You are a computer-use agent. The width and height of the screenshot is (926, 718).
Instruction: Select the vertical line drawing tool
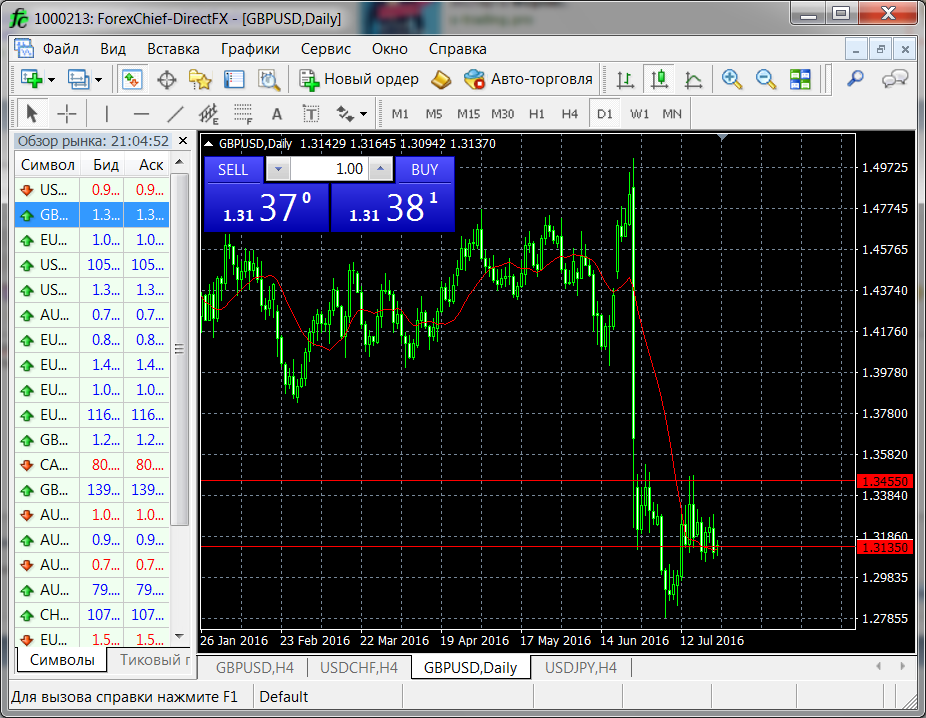106,113
